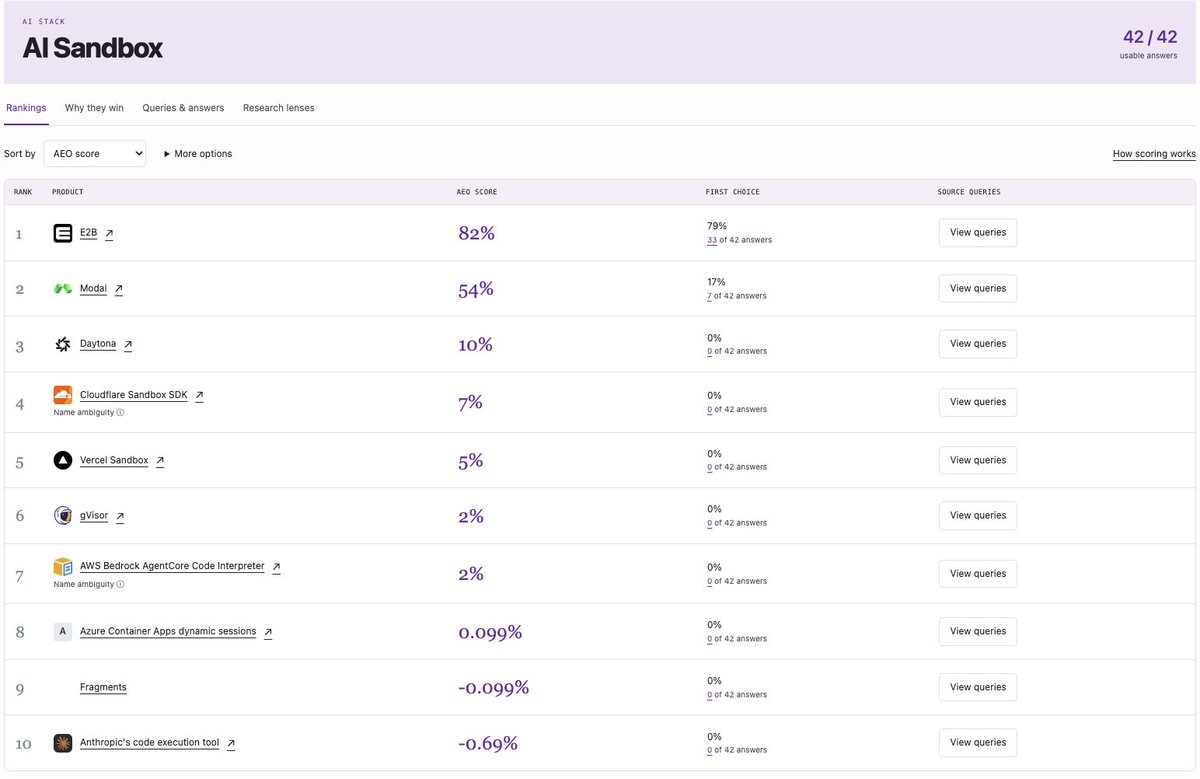Click Name ambiguity label under Cloudflare
Screen dimensions: 1200x779
click(x=84, y=412)
